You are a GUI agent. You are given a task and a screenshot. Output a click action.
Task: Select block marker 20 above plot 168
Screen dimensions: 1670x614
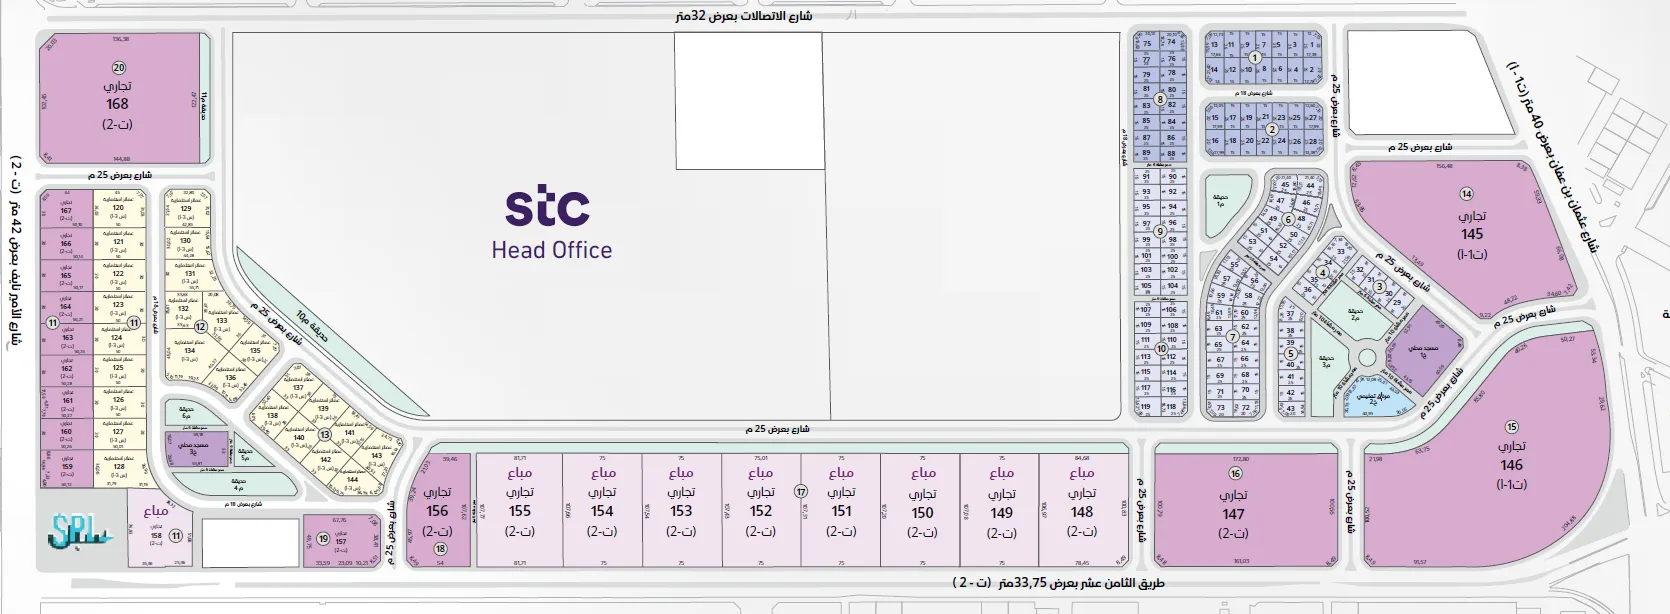click(119, 68)
